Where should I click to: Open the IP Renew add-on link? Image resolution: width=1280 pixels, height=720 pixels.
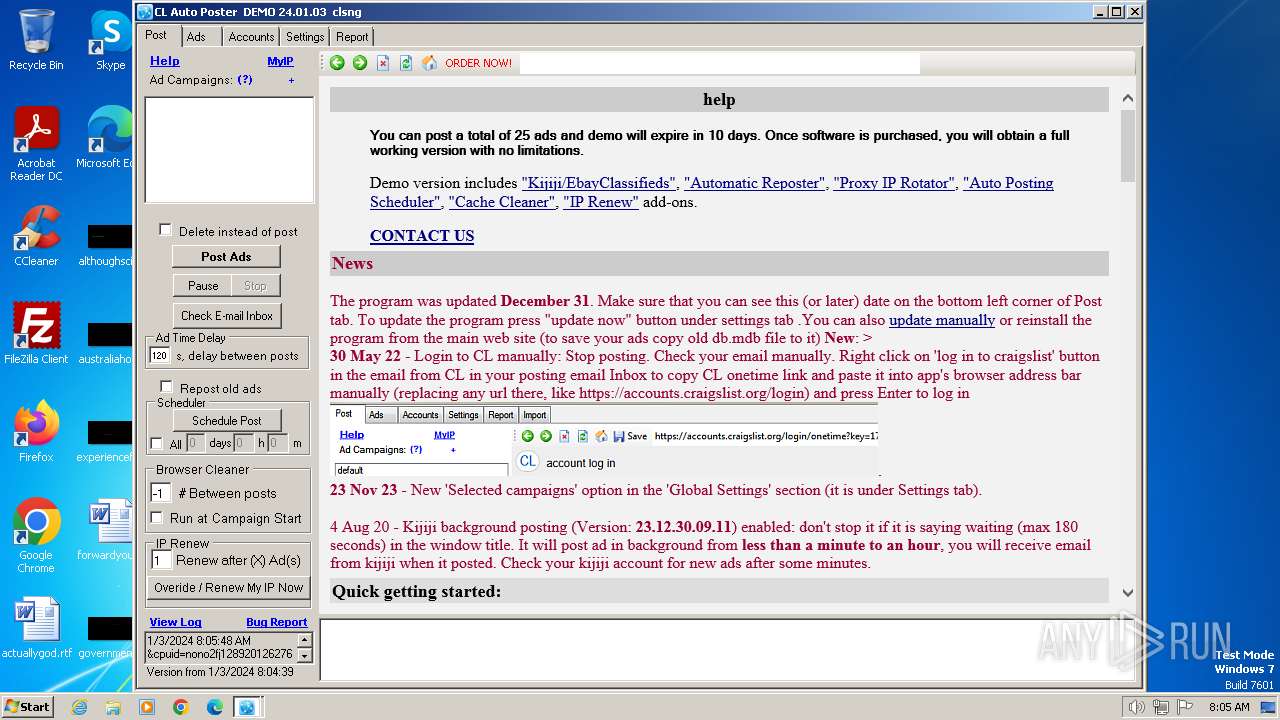tap(600, 202)
